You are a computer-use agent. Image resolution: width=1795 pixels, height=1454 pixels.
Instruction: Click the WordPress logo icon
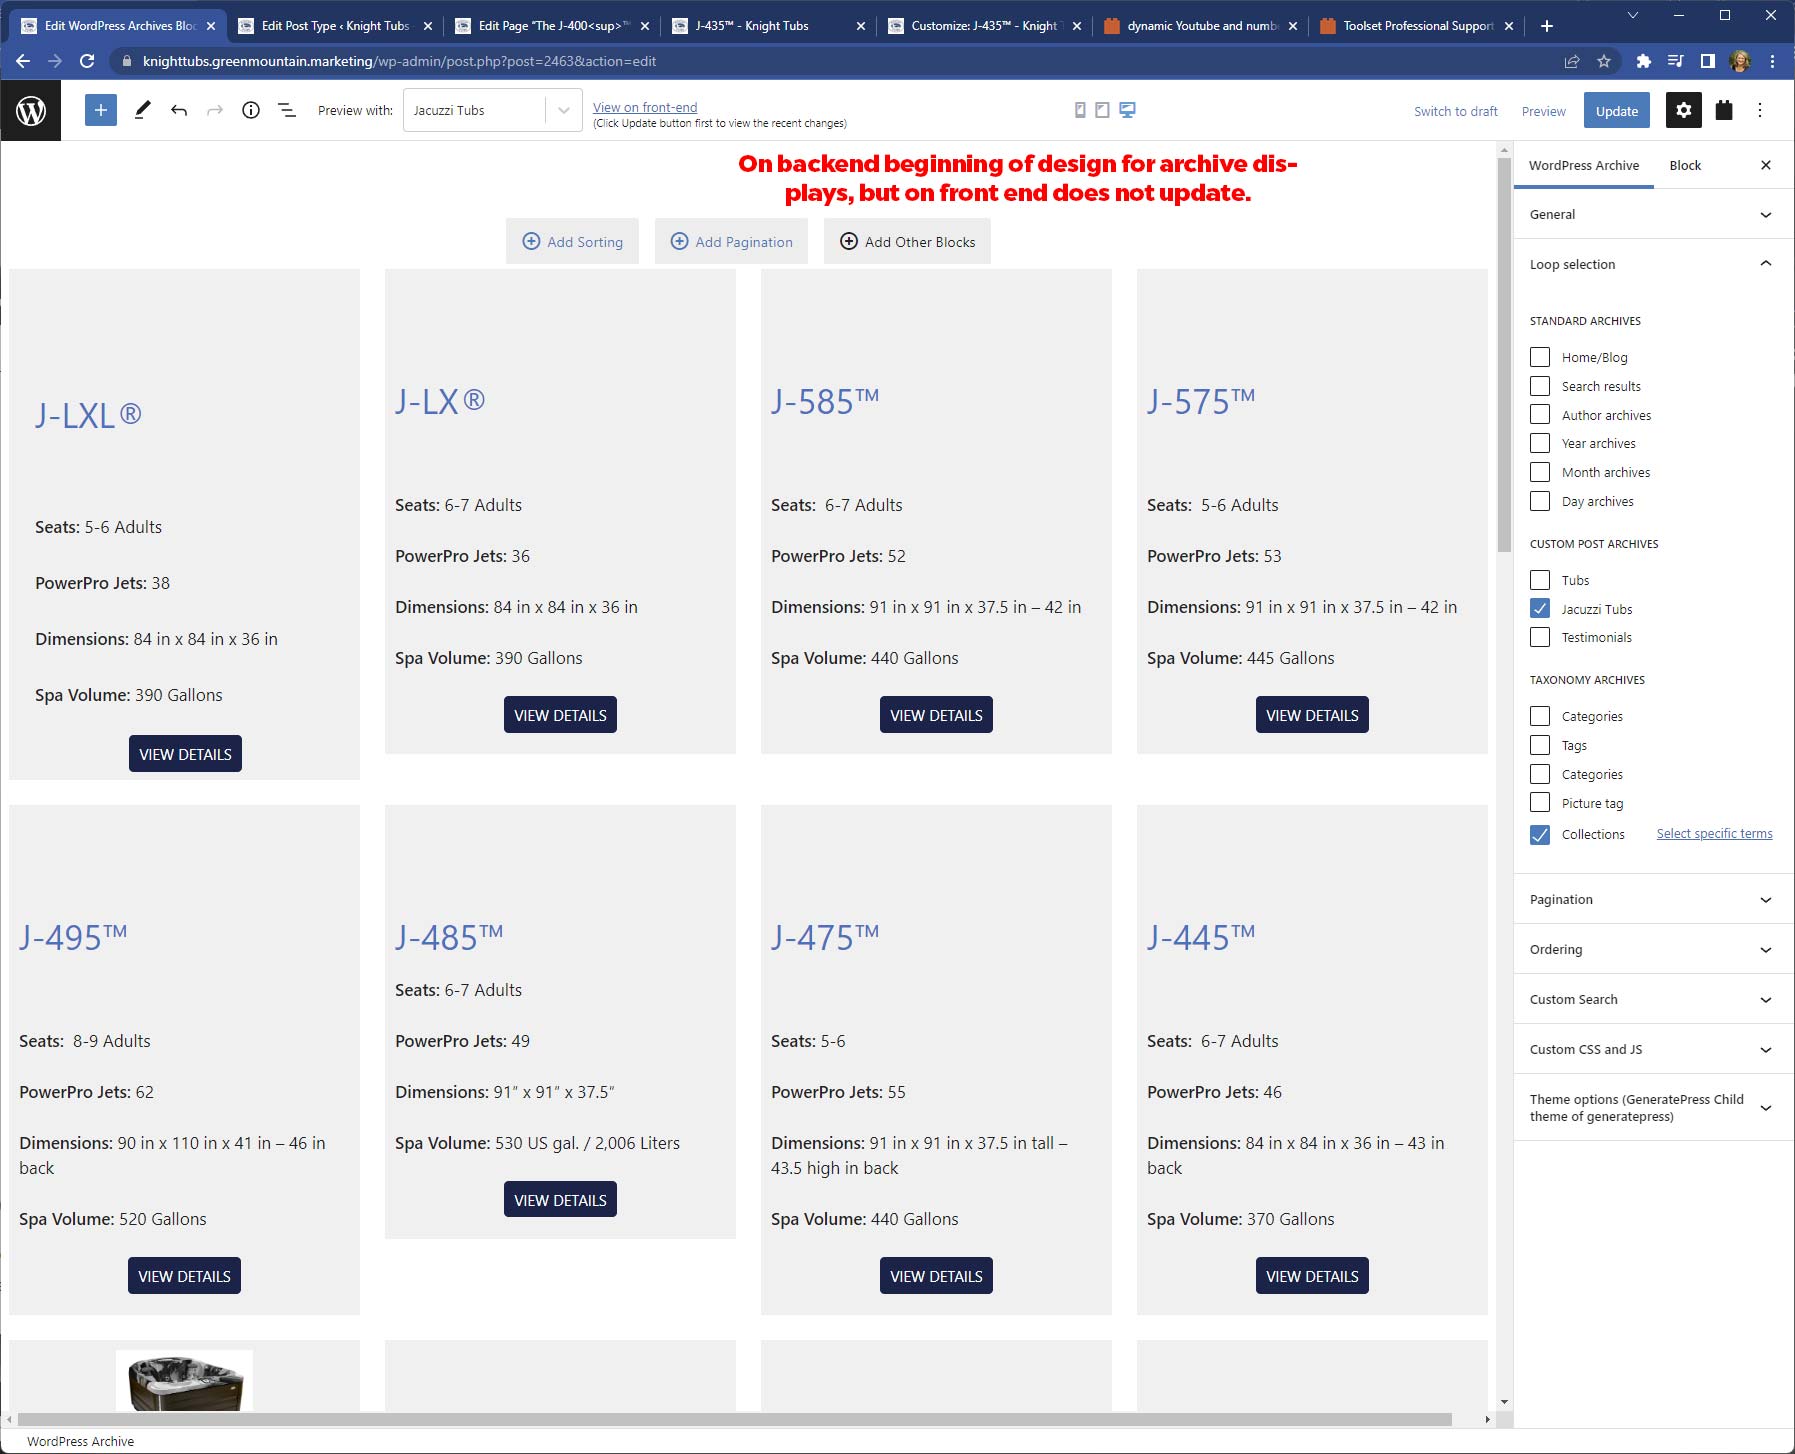[x=31, y=110]
